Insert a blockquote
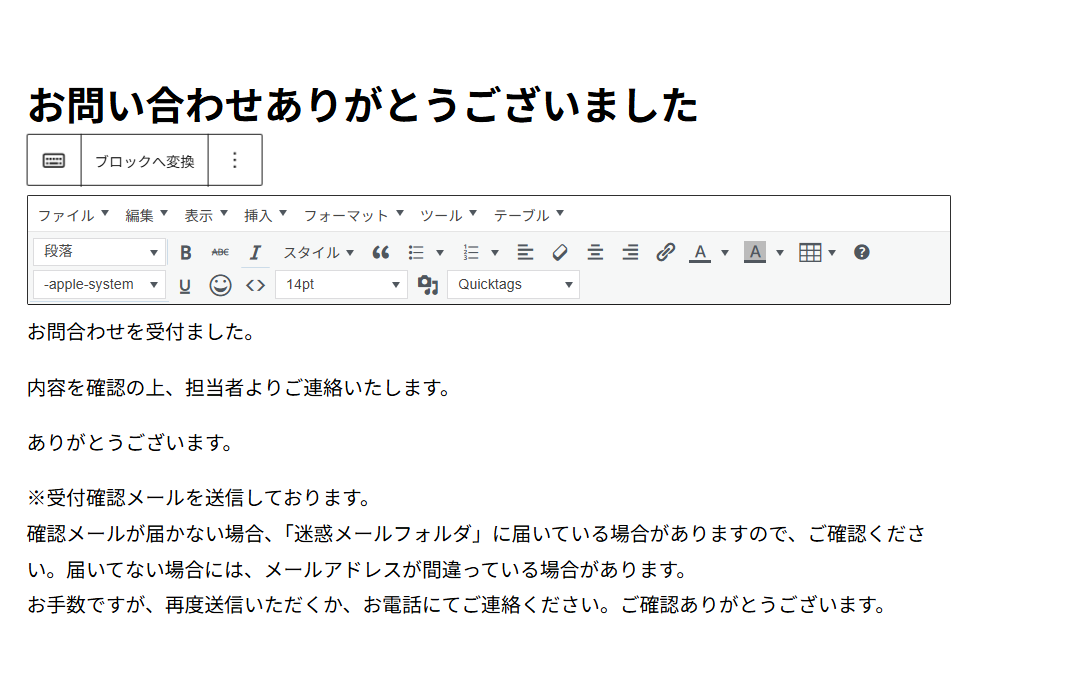The width and height of the screenshot is (1090, 697). coord(381,253)
